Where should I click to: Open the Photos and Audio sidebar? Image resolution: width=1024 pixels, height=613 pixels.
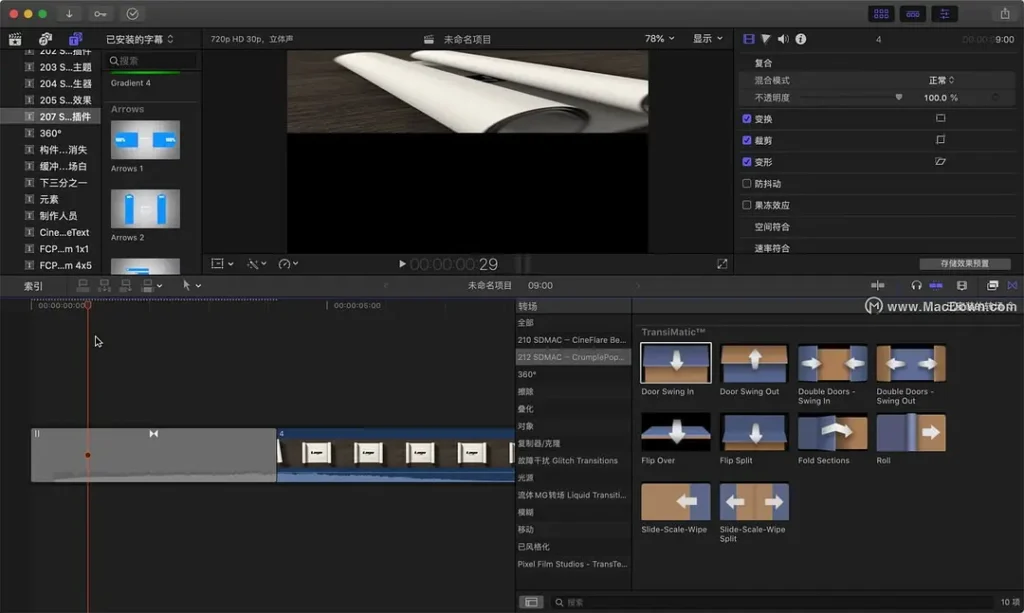pyautogui.click(x=45, y=39)
